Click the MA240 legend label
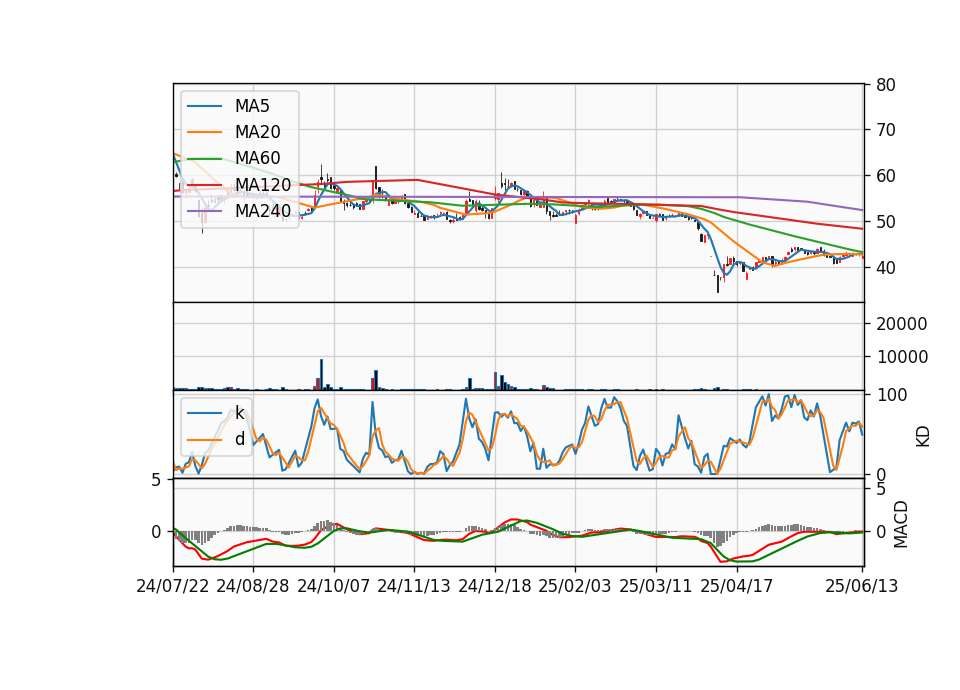The width and height of the screenshot is (960, 690). pos(263,211)
